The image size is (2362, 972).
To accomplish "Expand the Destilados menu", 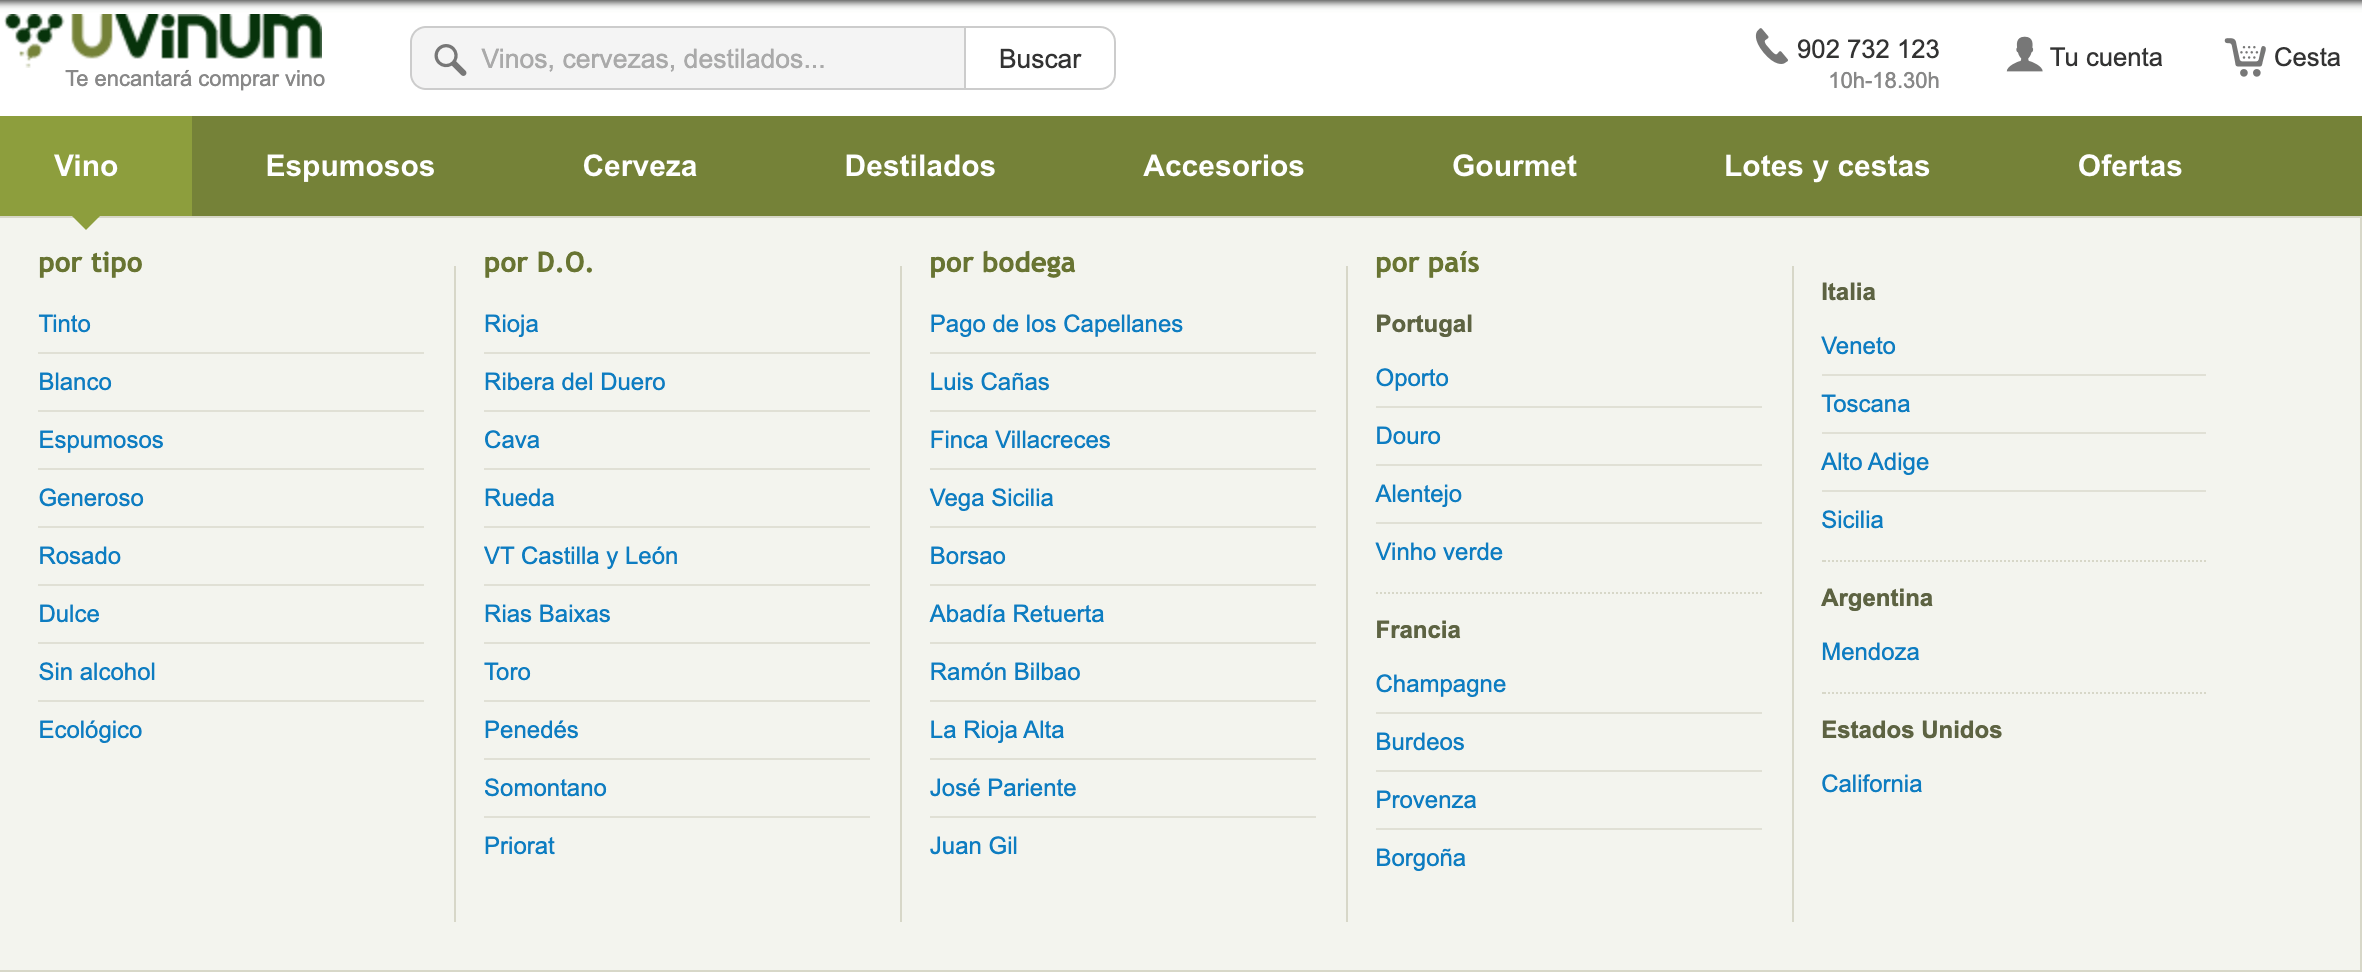I will 919,166.
